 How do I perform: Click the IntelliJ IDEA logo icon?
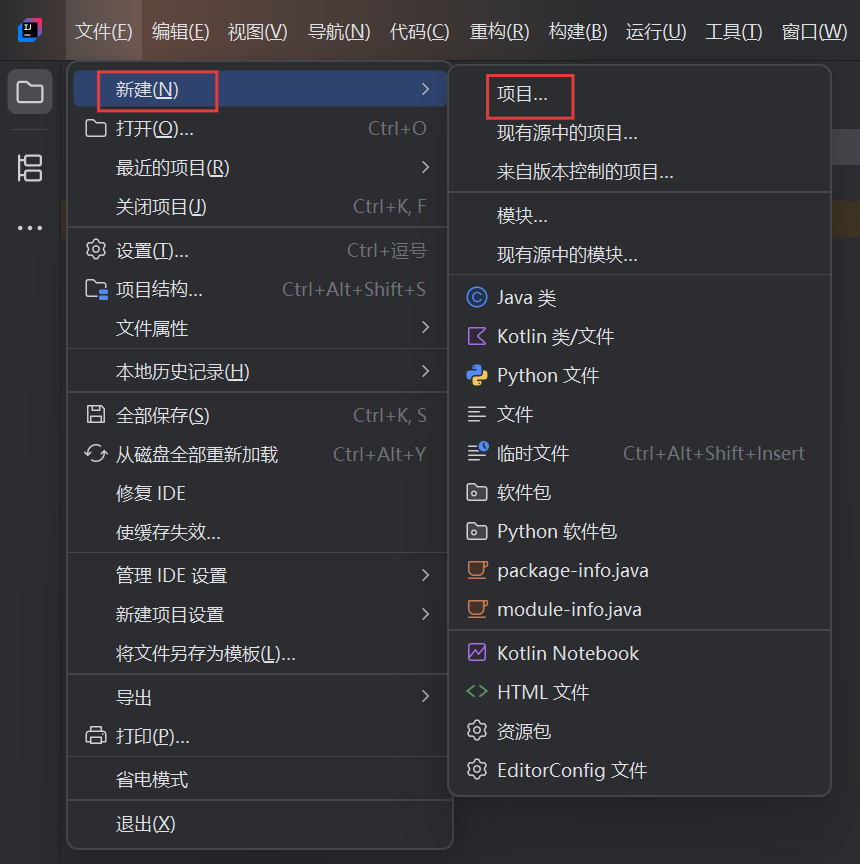[30, 30]
